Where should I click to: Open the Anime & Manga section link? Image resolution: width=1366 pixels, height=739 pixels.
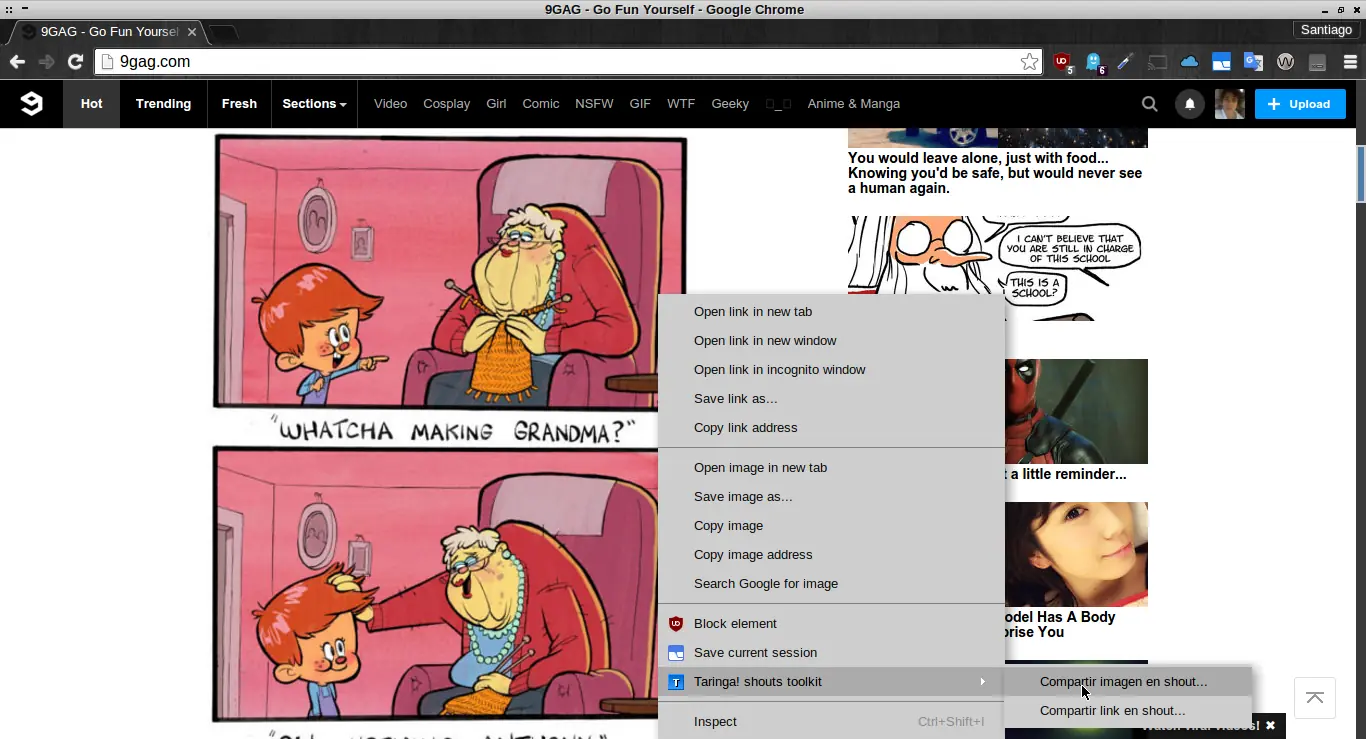[854, 104]
